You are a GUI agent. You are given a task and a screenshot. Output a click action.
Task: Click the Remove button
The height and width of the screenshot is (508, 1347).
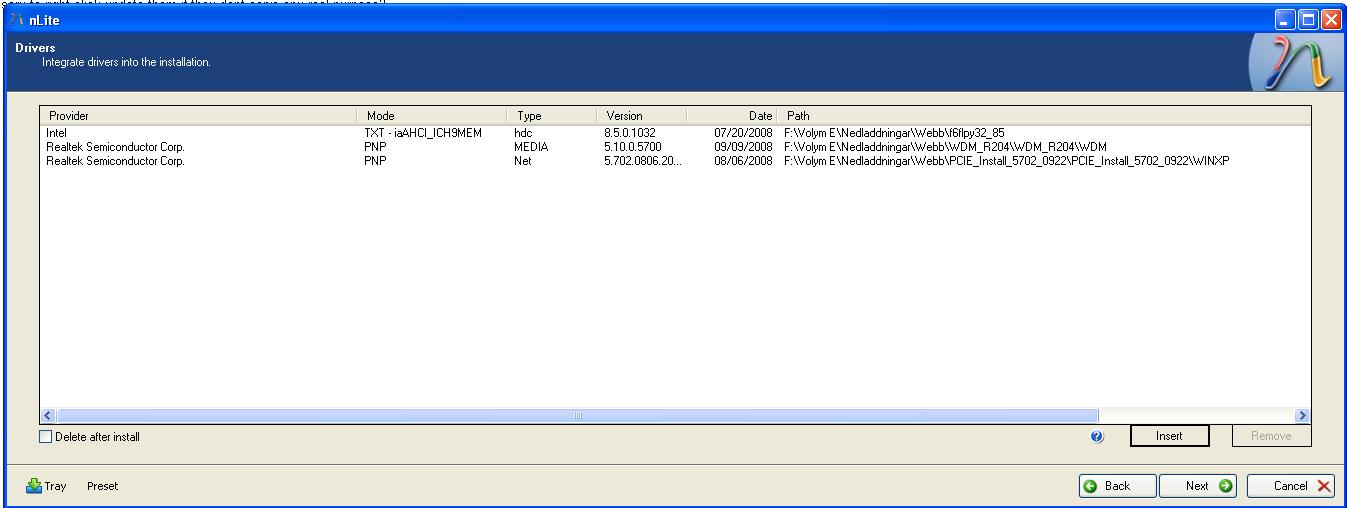coord(1271,436)
